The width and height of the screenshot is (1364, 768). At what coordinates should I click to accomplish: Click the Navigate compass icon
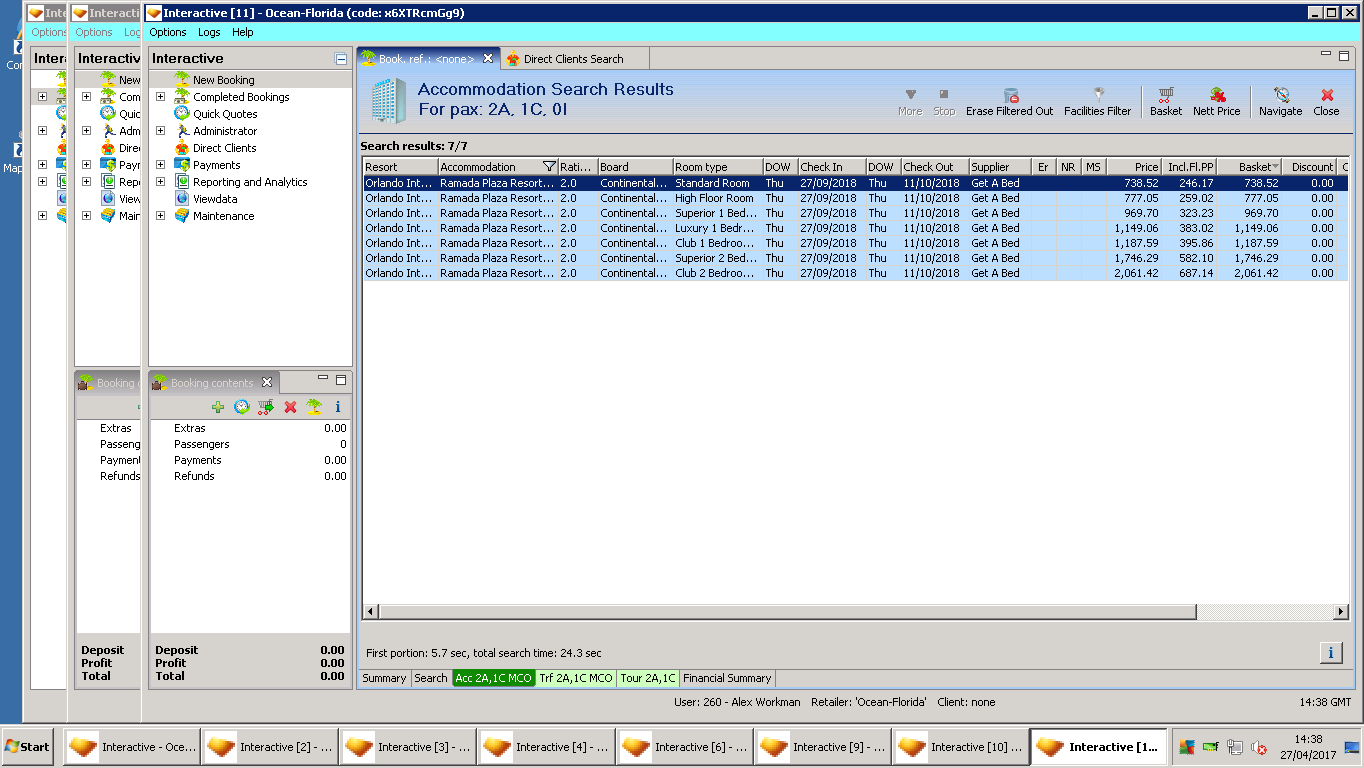(1281, 95)
